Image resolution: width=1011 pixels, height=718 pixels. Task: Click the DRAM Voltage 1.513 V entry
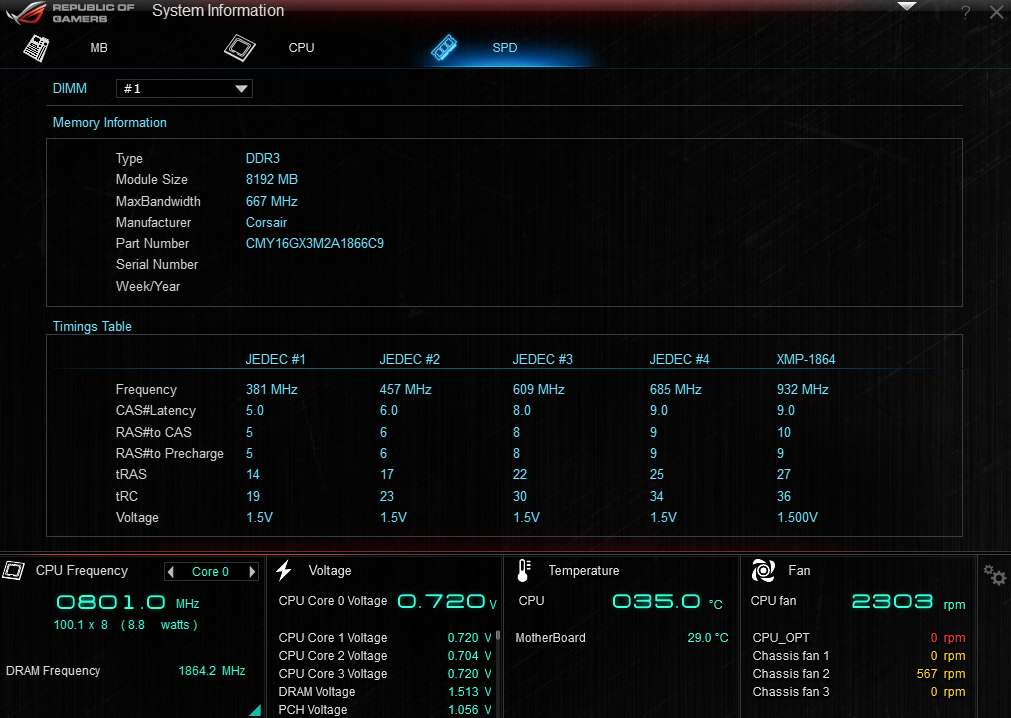tap(385, 692)
